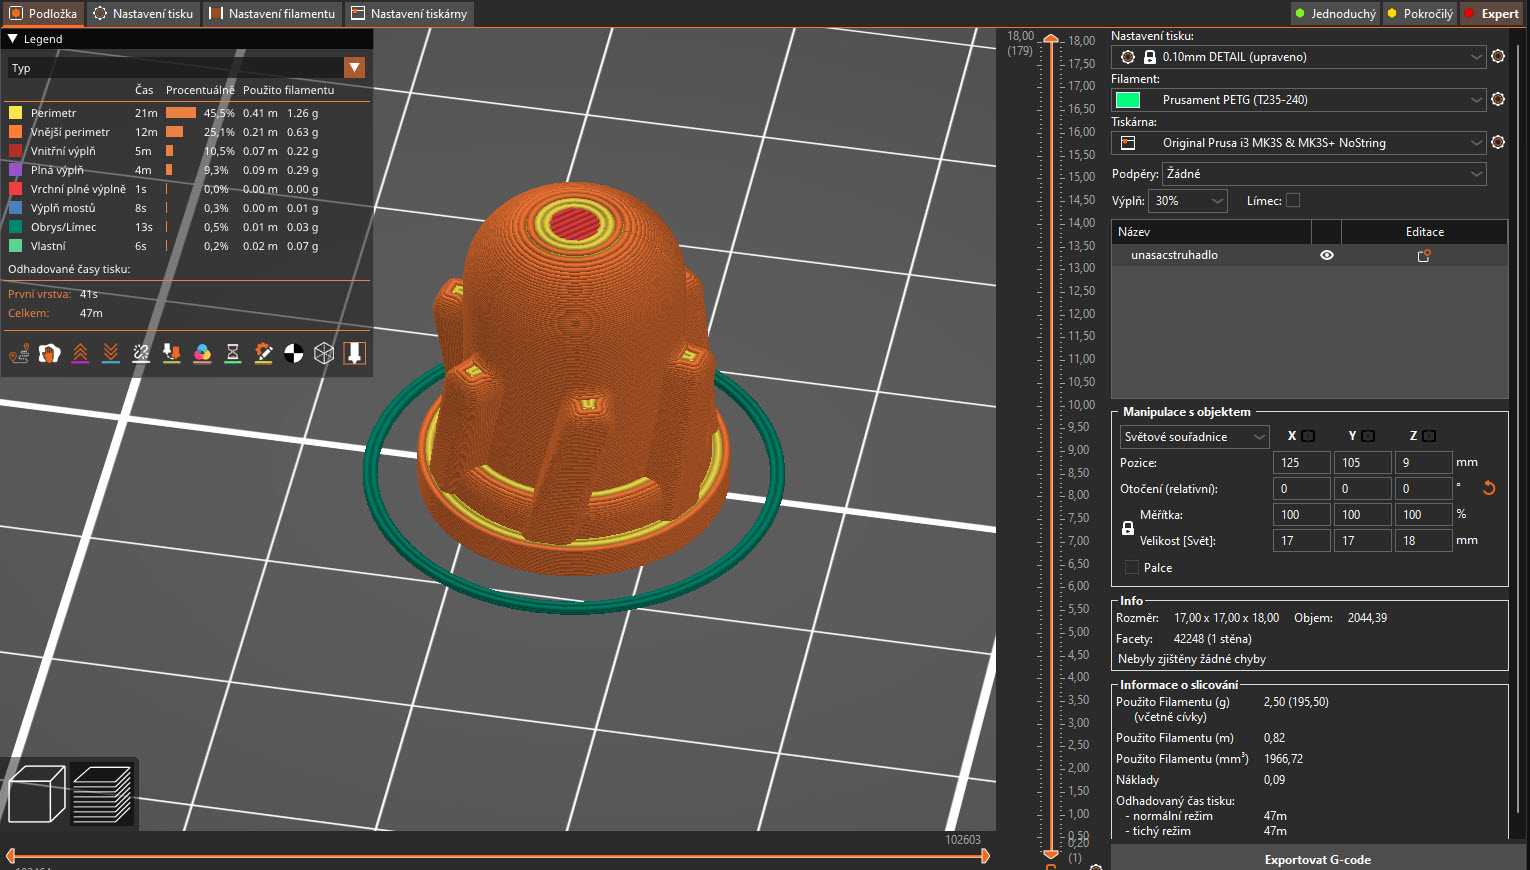
Task: Click position X field showing 125
Action: tap(1301, 463)
